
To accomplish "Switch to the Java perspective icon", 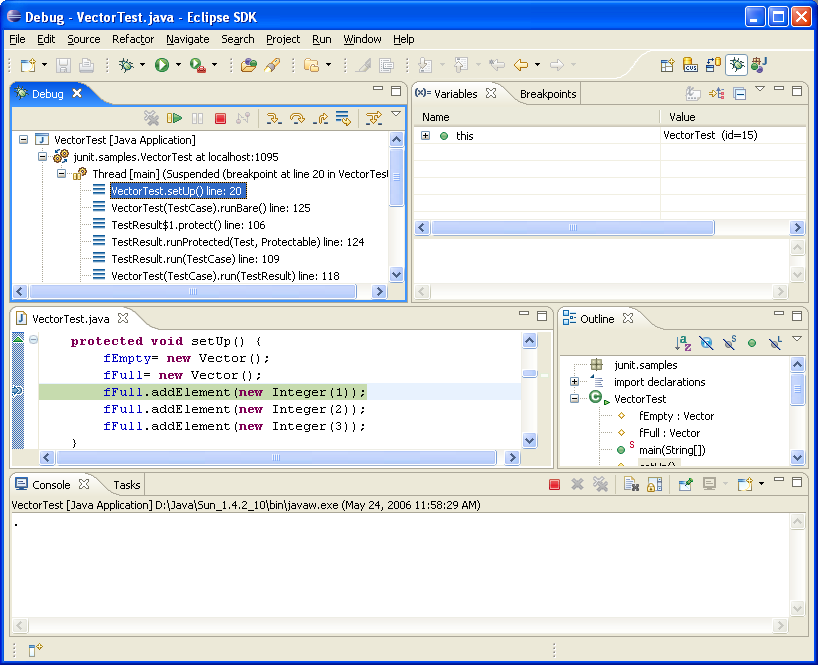I will 759,65.
